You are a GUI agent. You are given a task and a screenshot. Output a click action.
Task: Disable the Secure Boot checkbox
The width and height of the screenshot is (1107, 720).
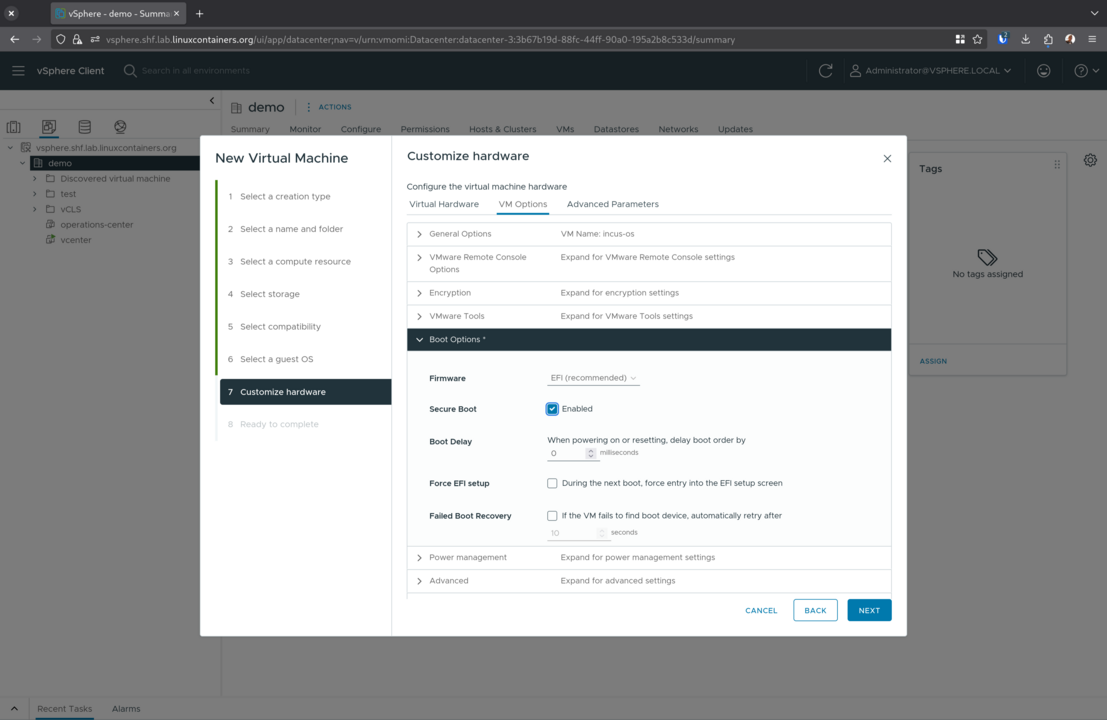click(552, 409)
